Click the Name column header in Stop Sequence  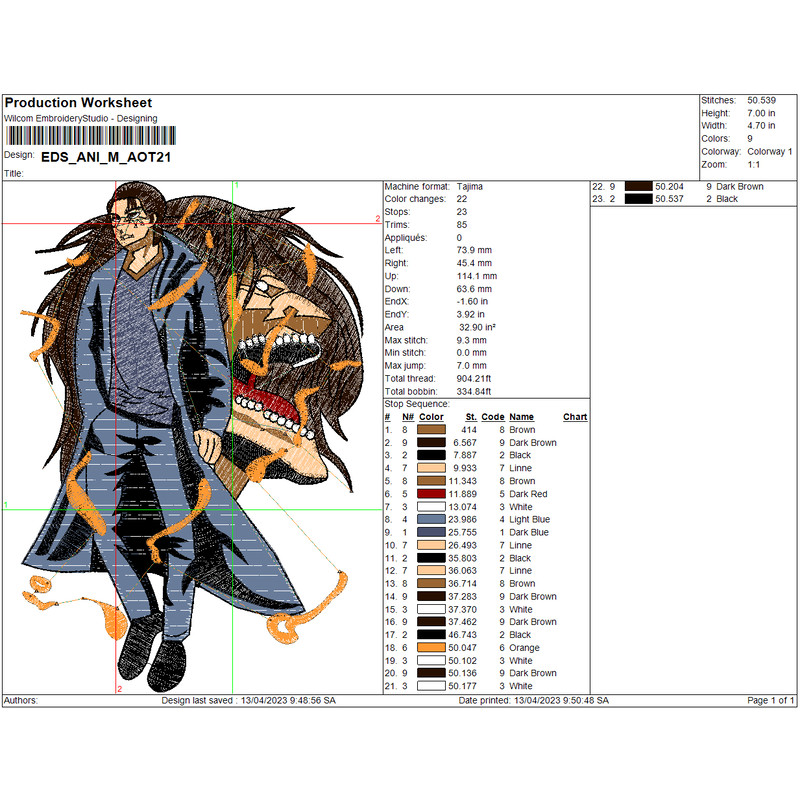click(521, 417)
